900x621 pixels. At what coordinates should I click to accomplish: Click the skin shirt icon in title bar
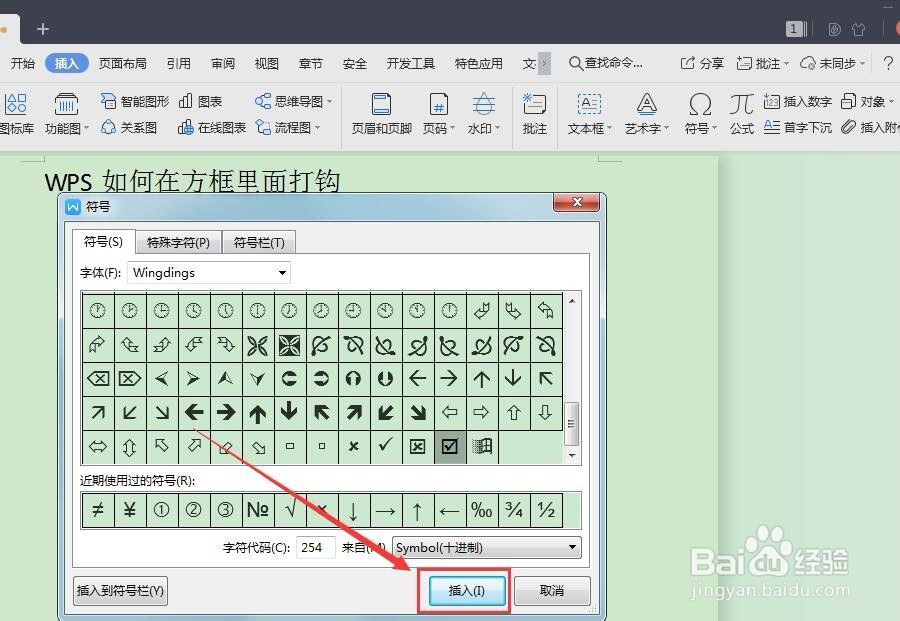859,29
